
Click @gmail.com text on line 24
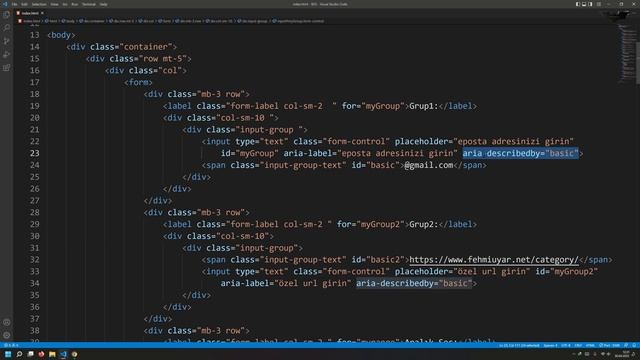tap(429, 165)
